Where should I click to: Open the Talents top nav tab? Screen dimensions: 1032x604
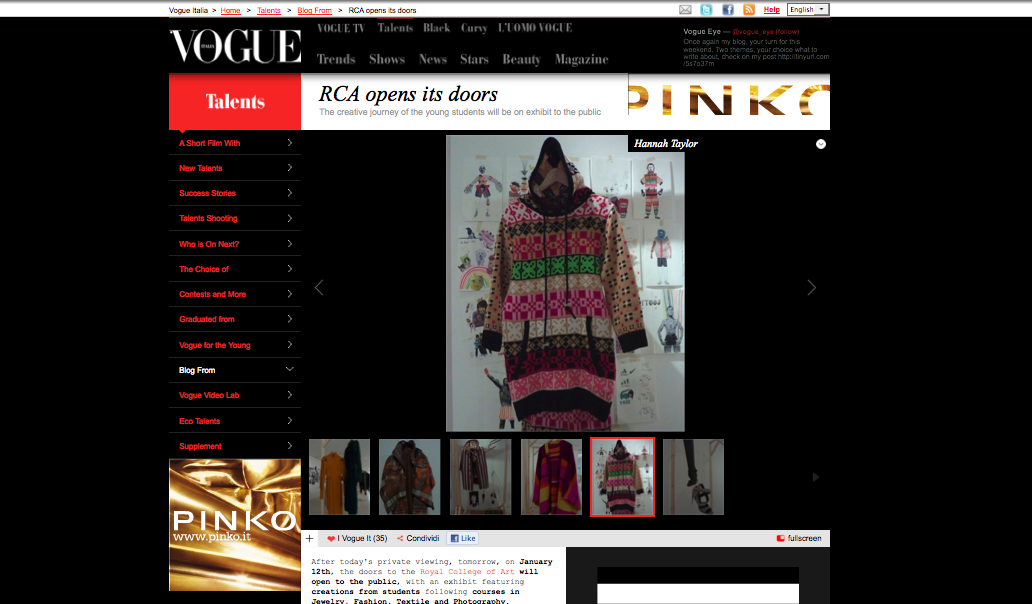pos(395,28)
